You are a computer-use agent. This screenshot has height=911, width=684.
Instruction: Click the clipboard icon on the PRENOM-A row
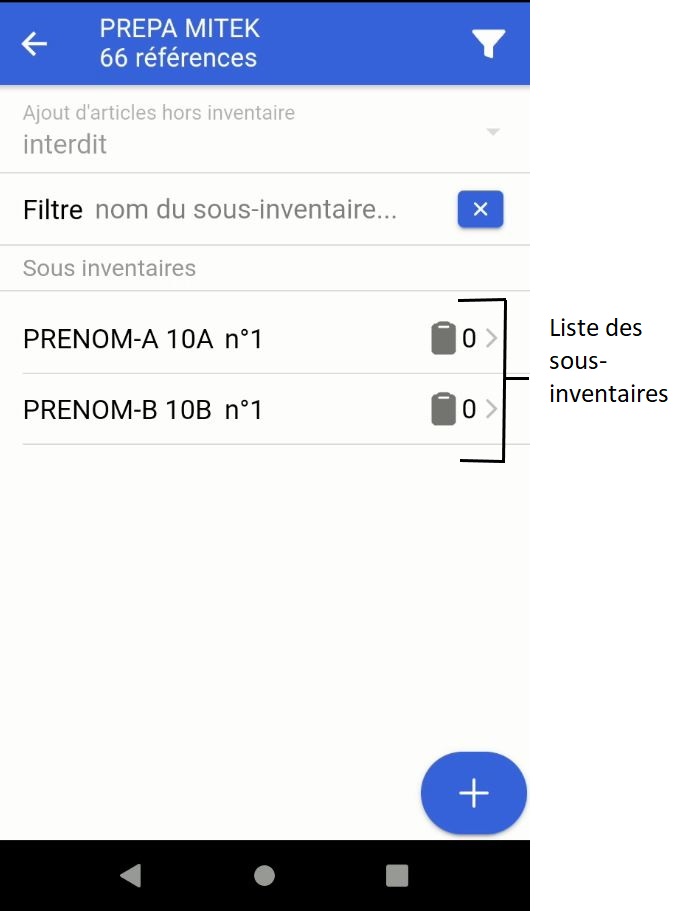click(443, 339)
